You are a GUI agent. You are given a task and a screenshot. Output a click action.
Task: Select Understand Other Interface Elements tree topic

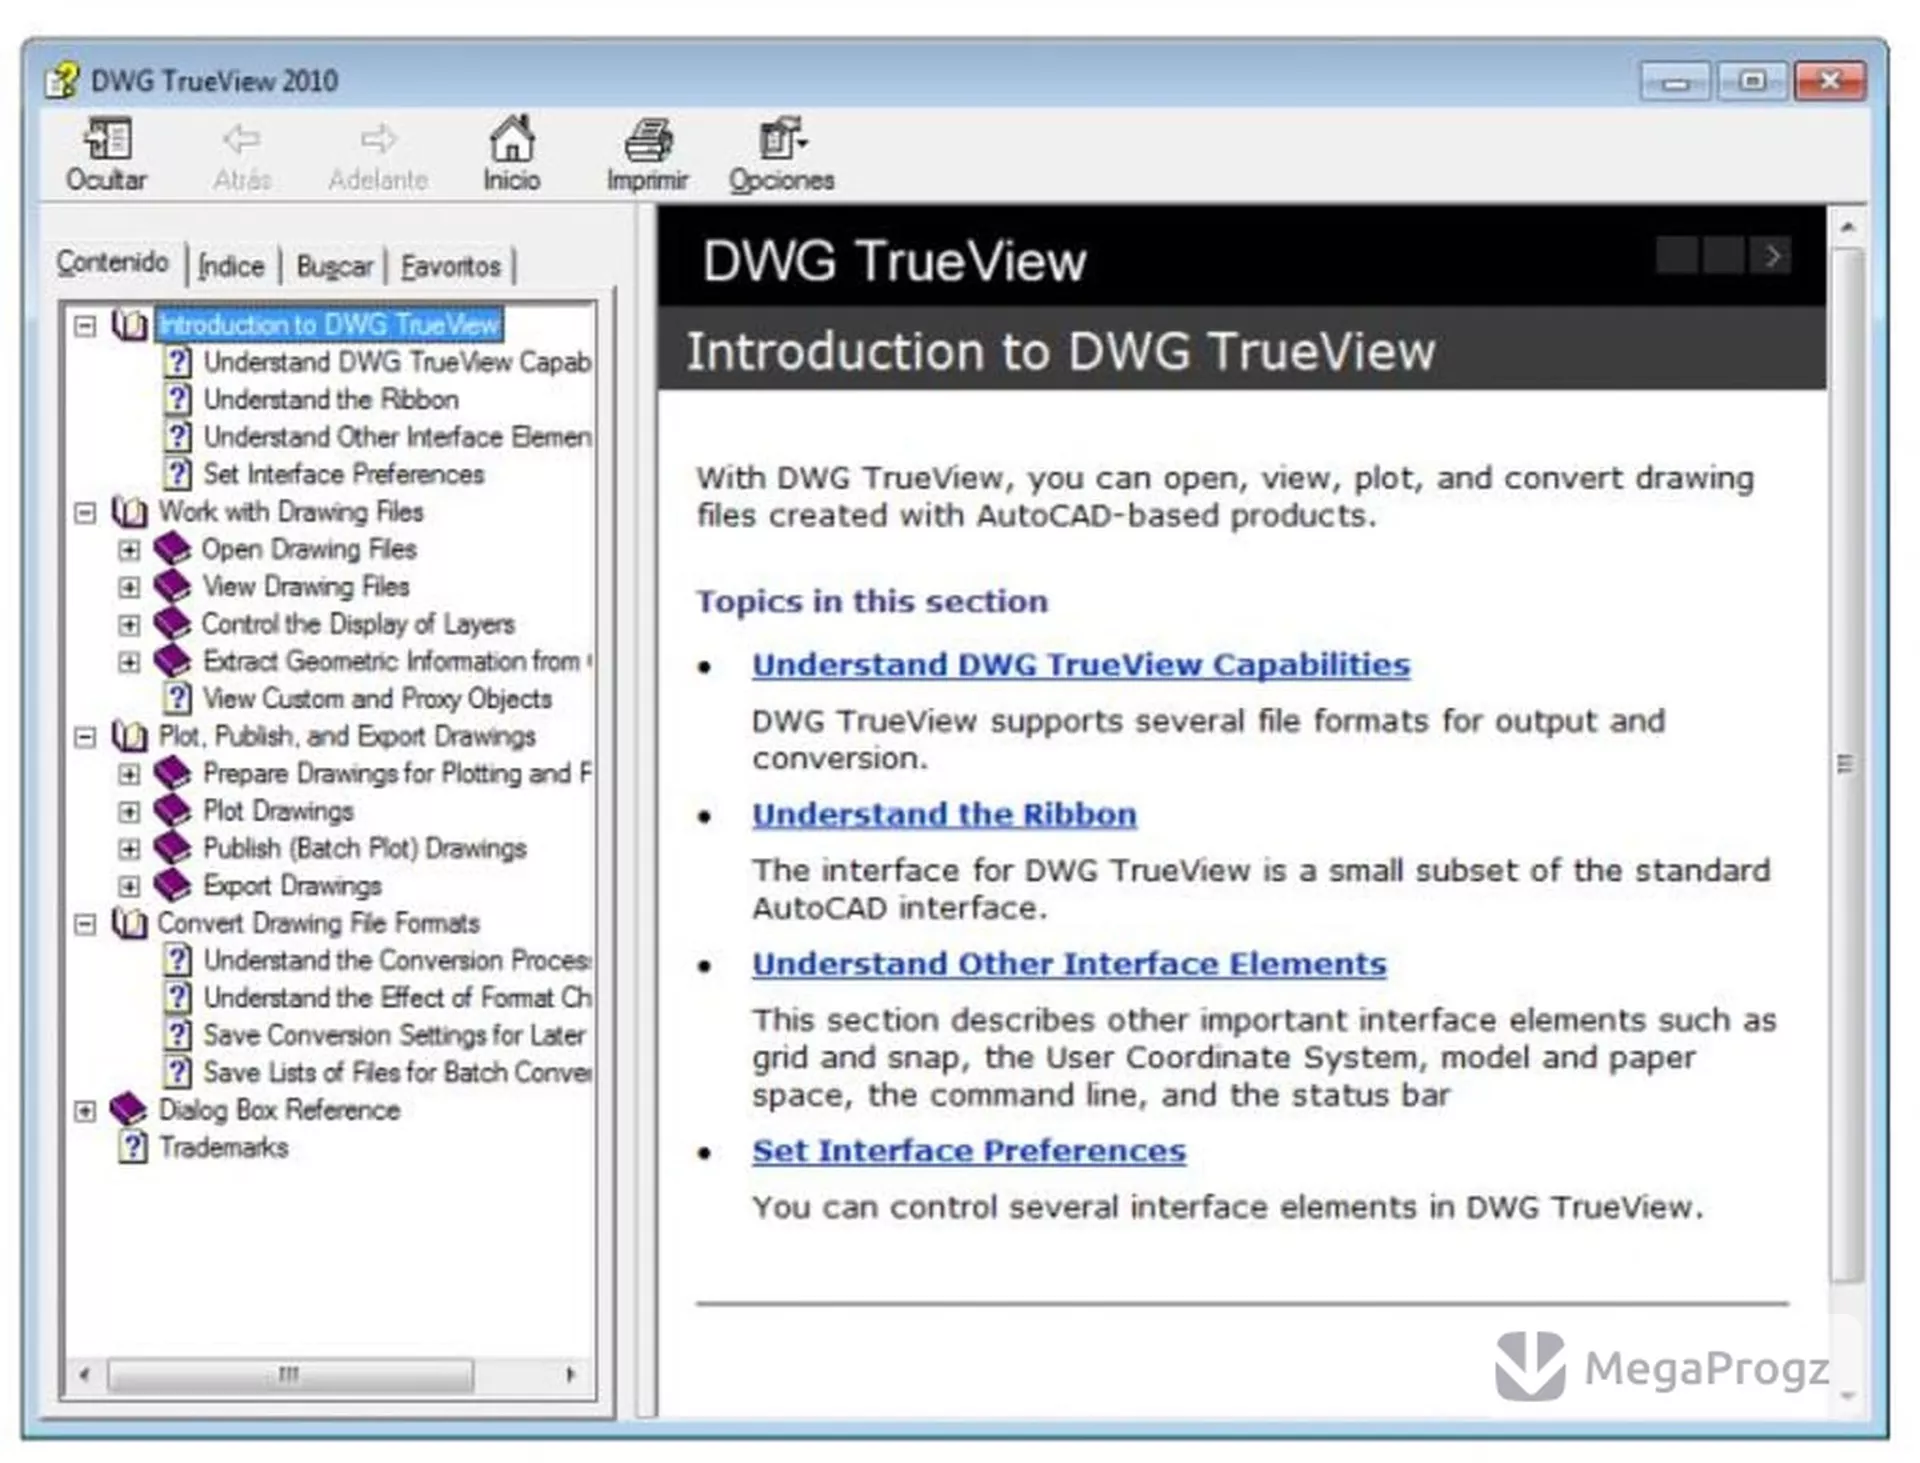(x=397, y=437)
